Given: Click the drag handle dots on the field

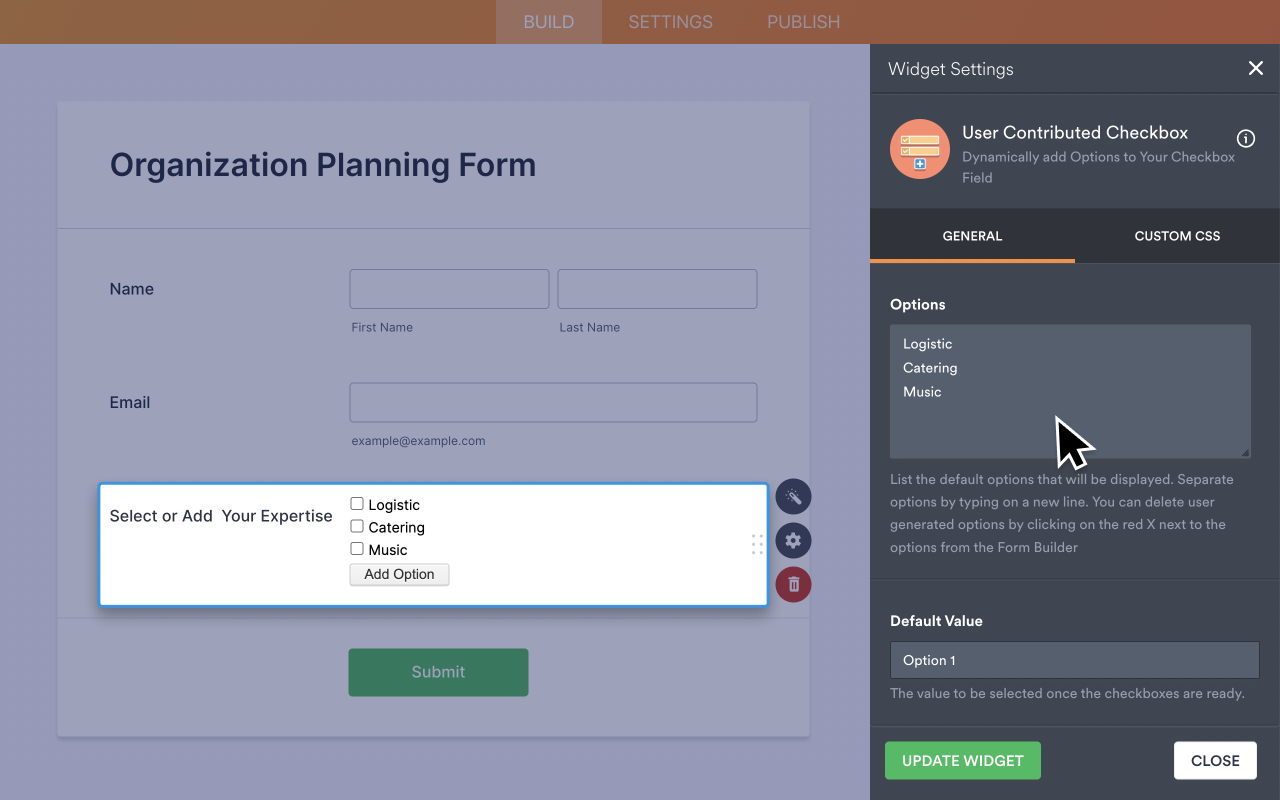Looking at the screenshot, I should [757, 544].
